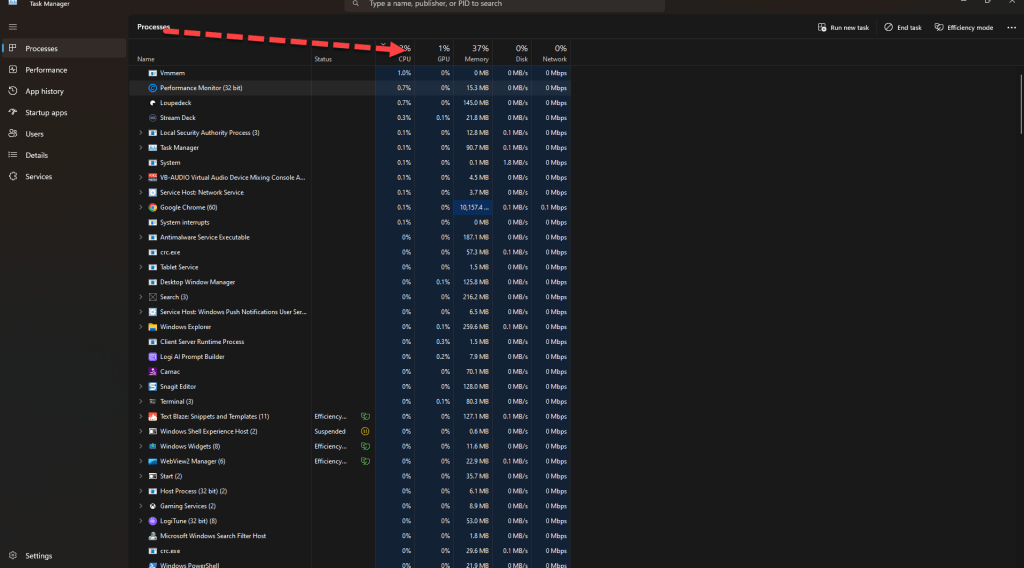Expand Search (3) process group
1024x568 pixels.
click(140, 297)
